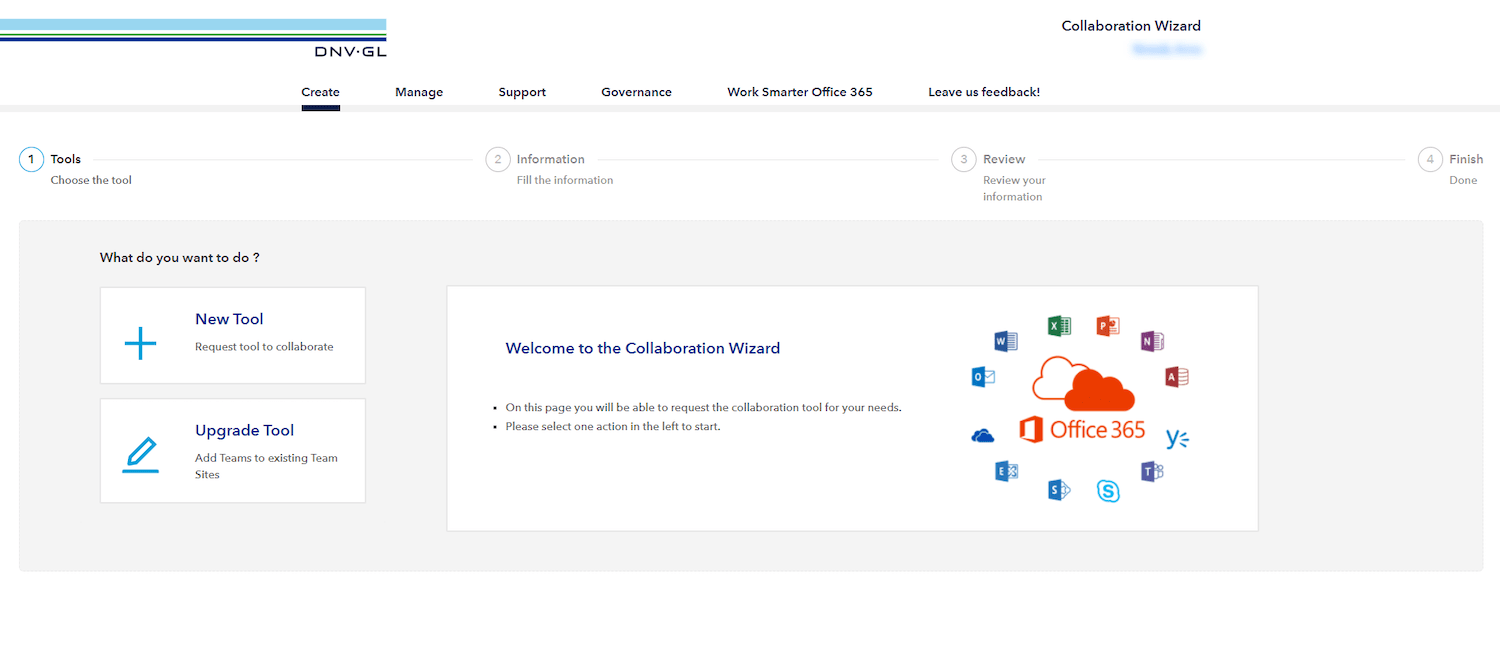Click the Collaboration Wizard page title
The height and width of the screenshot is (667, 1500).
point(1131,26)
